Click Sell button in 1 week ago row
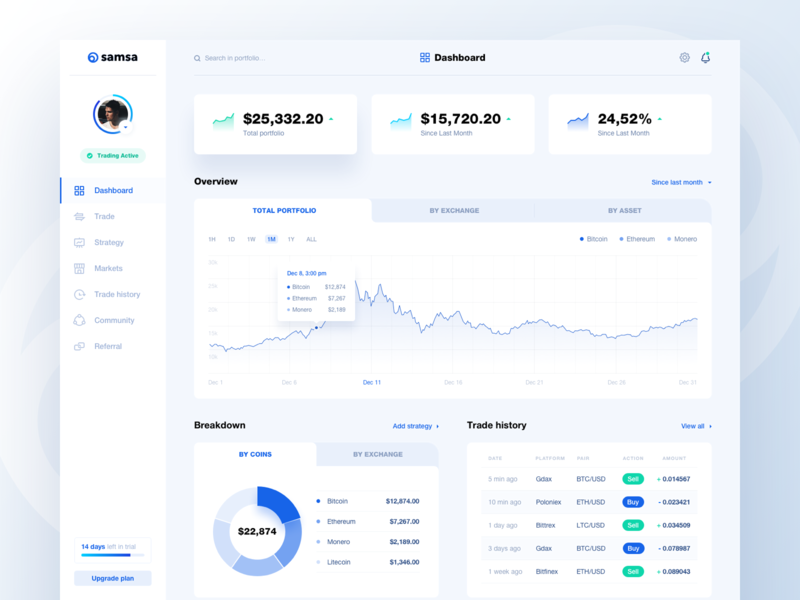This screenshot has height=600, width=800. pos(633,571)
